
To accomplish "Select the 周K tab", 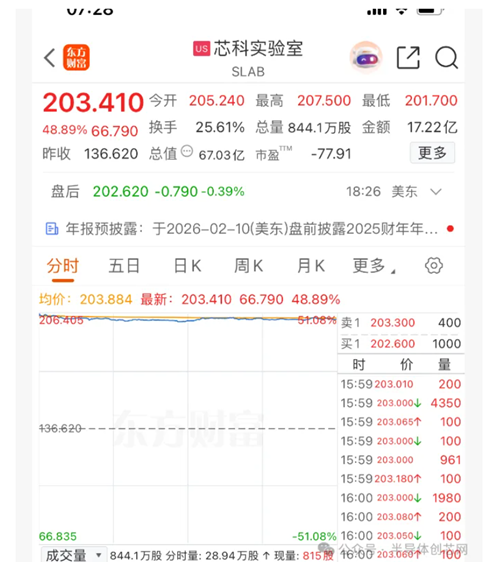I will [249, 266].
